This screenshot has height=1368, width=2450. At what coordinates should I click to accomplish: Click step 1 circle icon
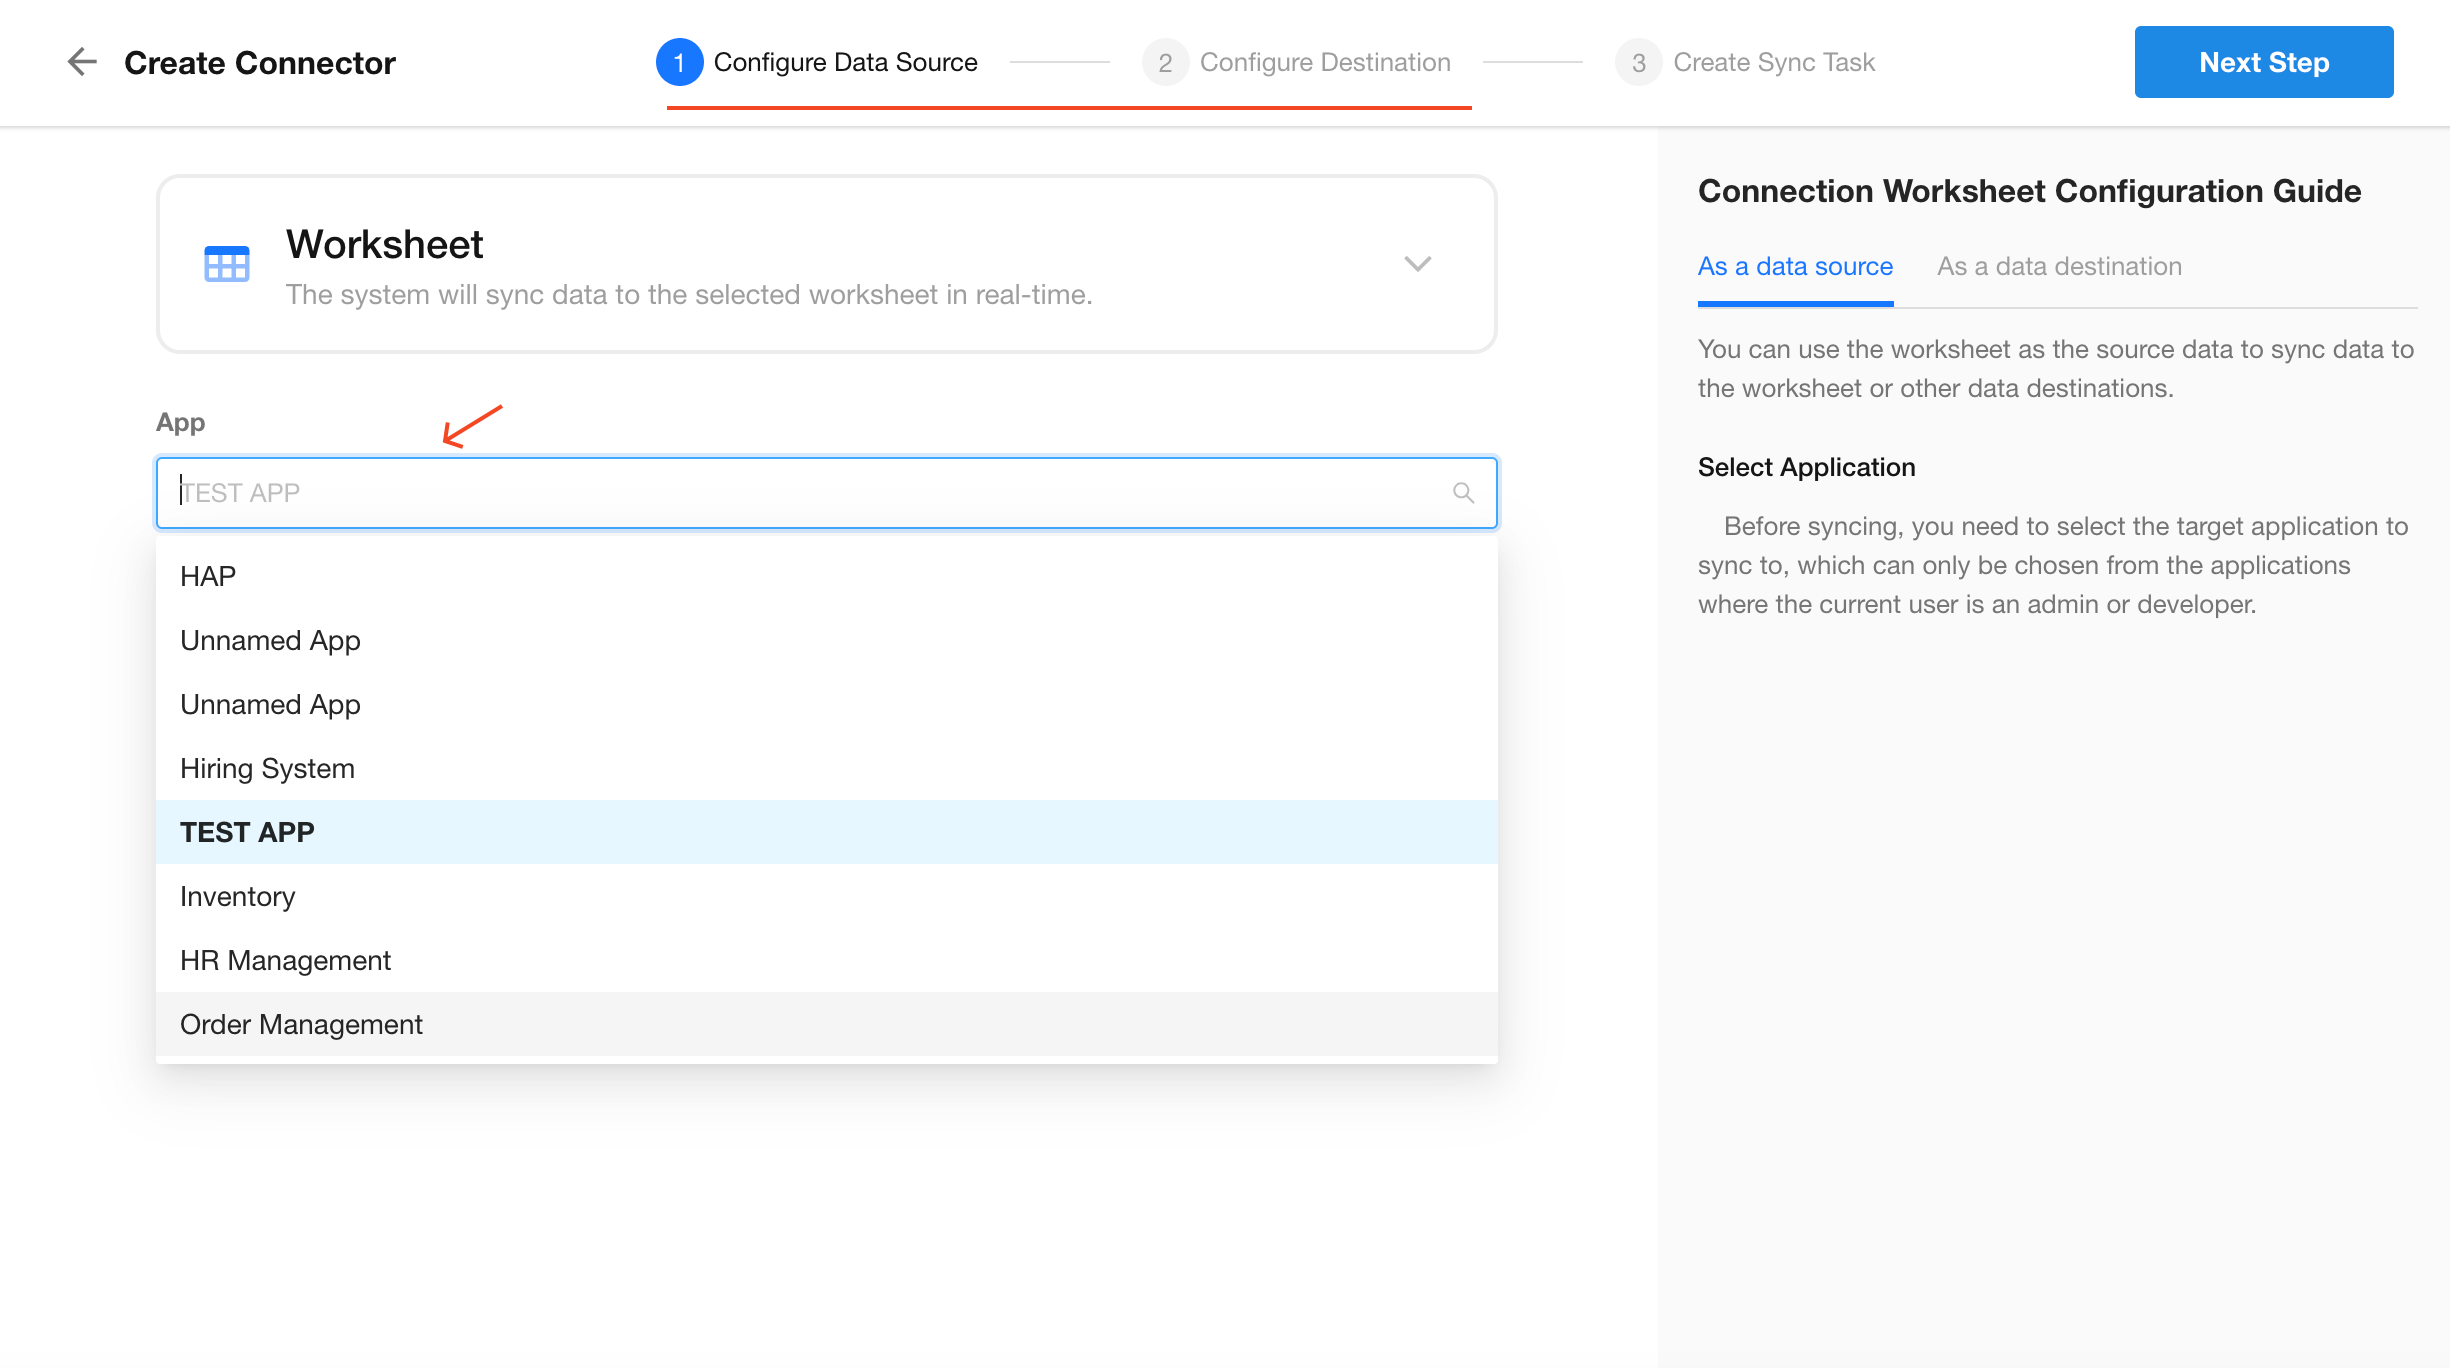[679, 62]
